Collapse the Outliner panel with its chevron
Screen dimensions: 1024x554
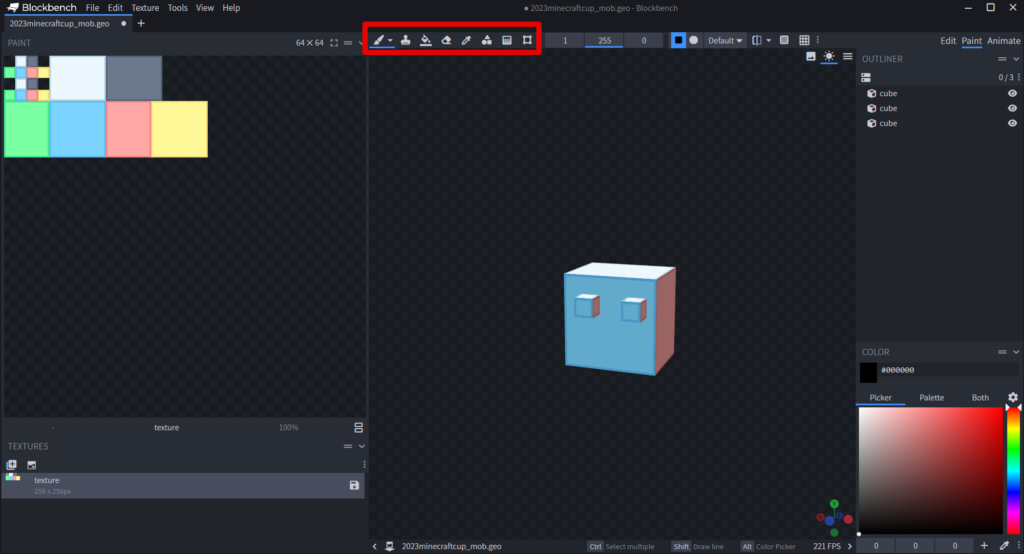click(x=1017, y=59)
